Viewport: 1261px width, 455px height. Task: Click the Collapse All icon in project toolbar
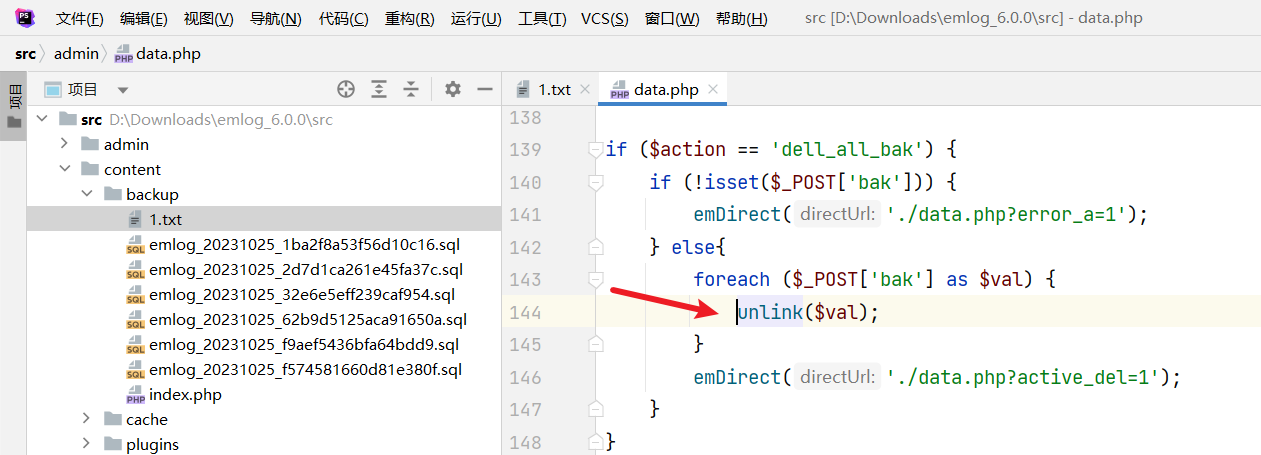411,89
